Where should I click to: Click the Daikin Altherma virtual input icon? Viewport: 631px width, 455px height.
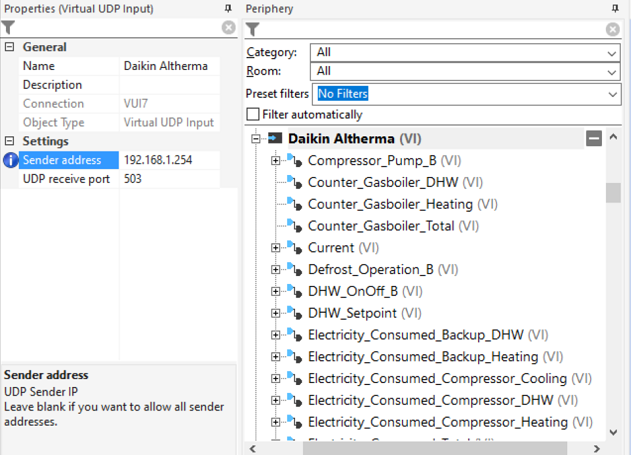pos(275,138)
